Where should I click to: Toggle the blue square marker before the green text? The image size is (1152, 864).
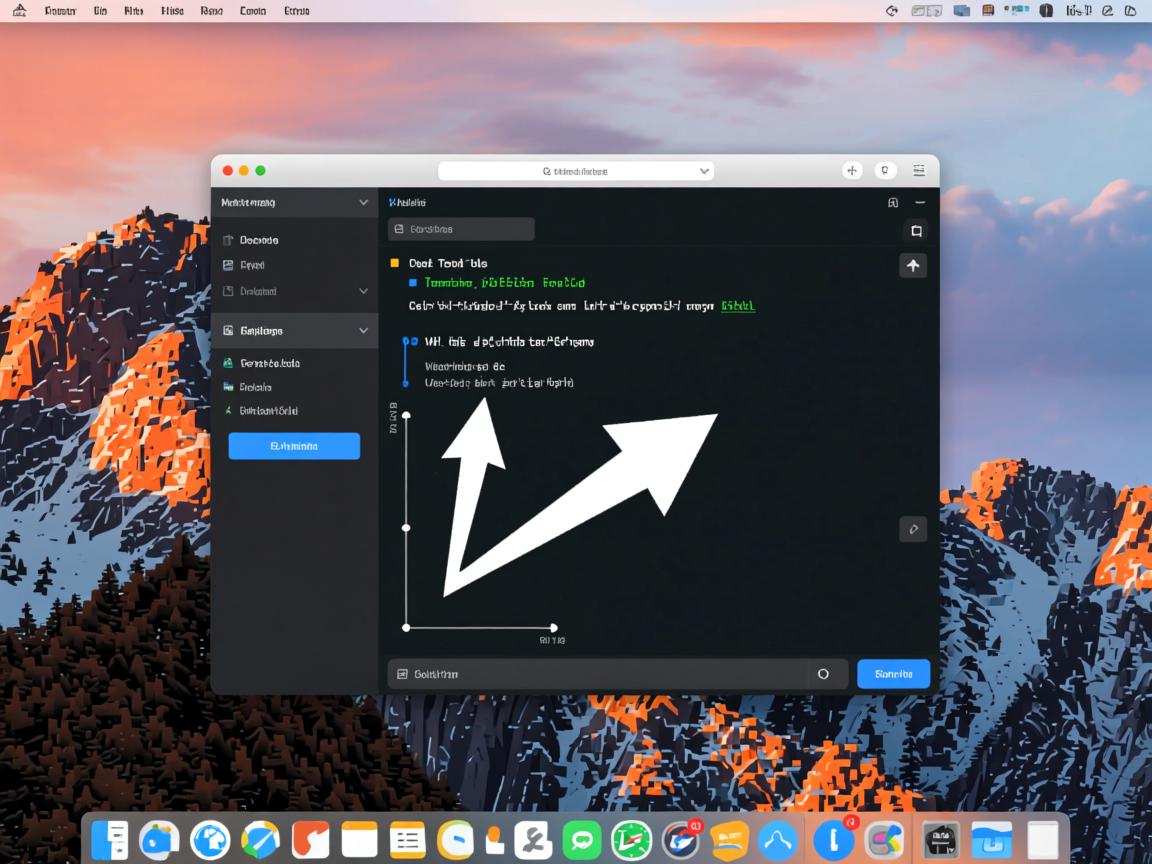413,283
